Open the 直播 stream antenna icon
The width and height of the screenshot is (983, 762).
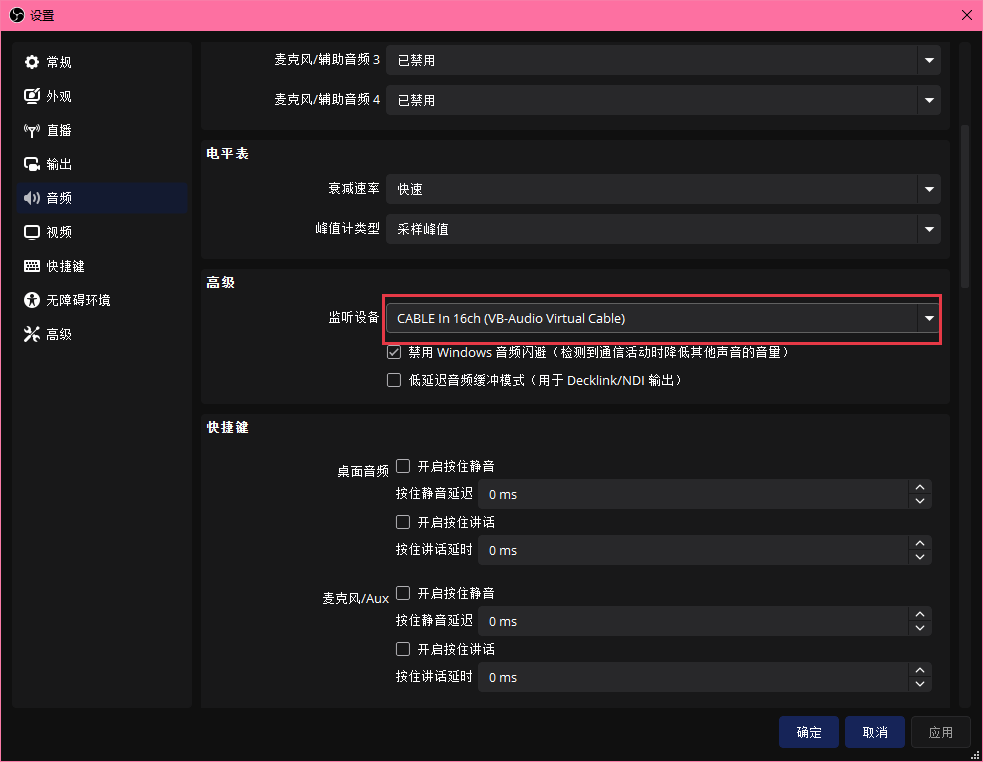pyautogui.click(x=32, y=130)
